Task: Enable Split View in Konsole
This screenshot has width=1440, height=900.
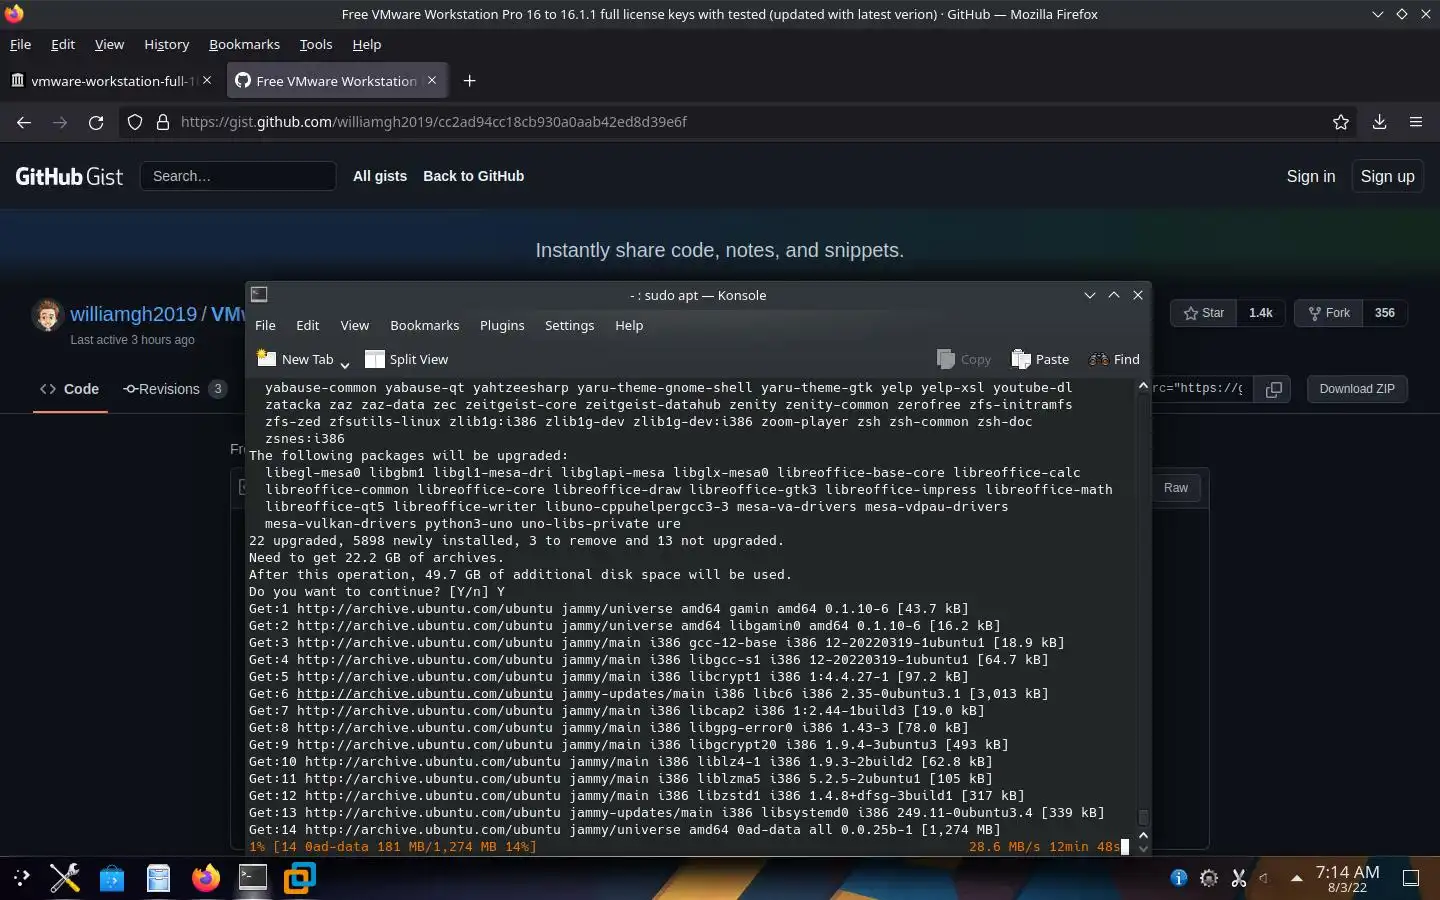Action: point(406,359)
